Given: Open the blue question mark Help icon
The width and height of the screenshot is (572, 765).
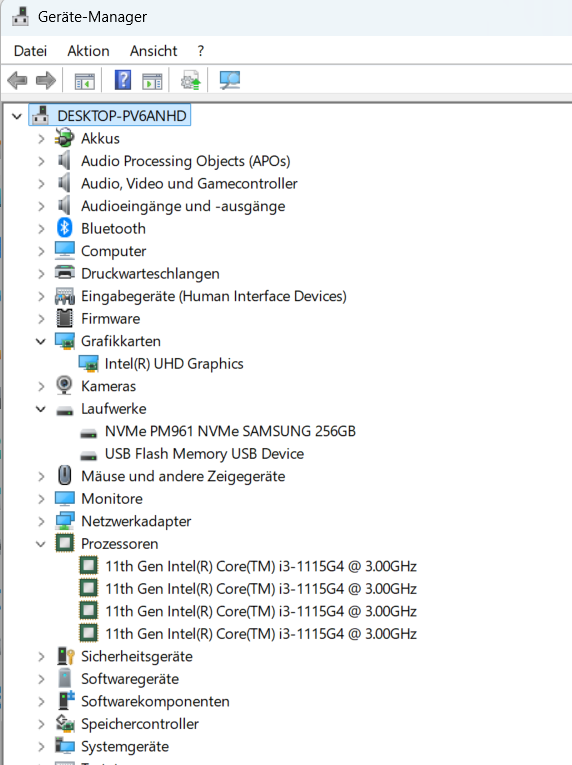Looking at the screenshot, I should pyautogui.click(x=123, y=80).
